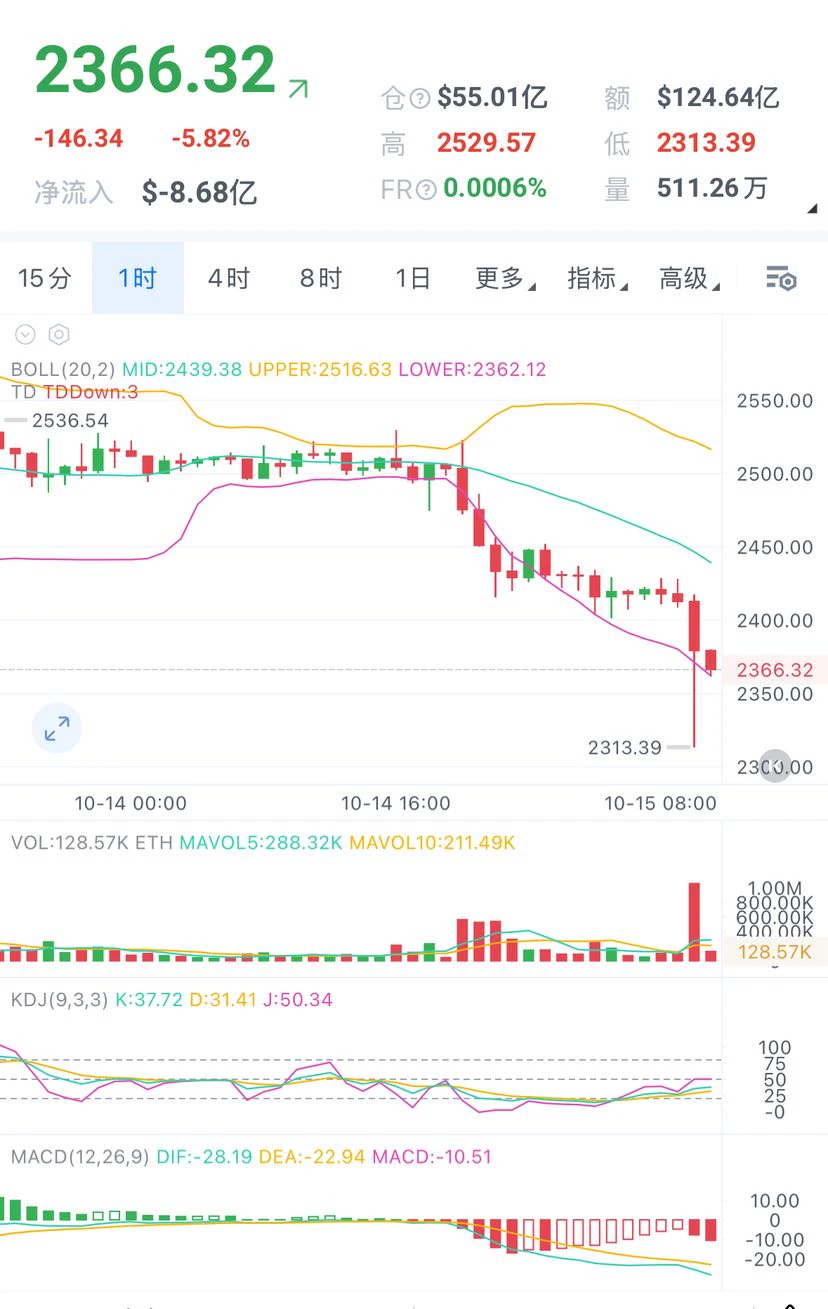This screenshot has width=828, height=1309.
Task: Switch to the 8时 timeframe
Action: coord(321,278)
